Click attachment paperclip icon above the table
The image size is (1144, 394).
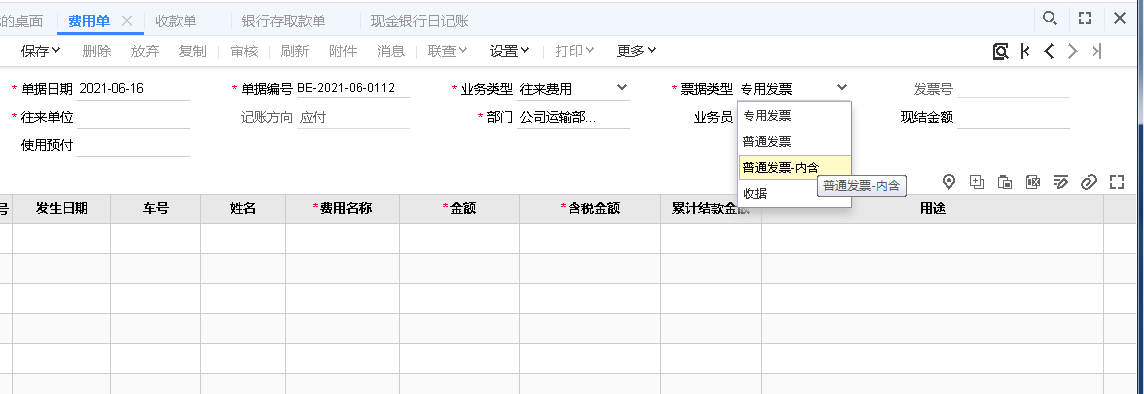point(1089,182)
